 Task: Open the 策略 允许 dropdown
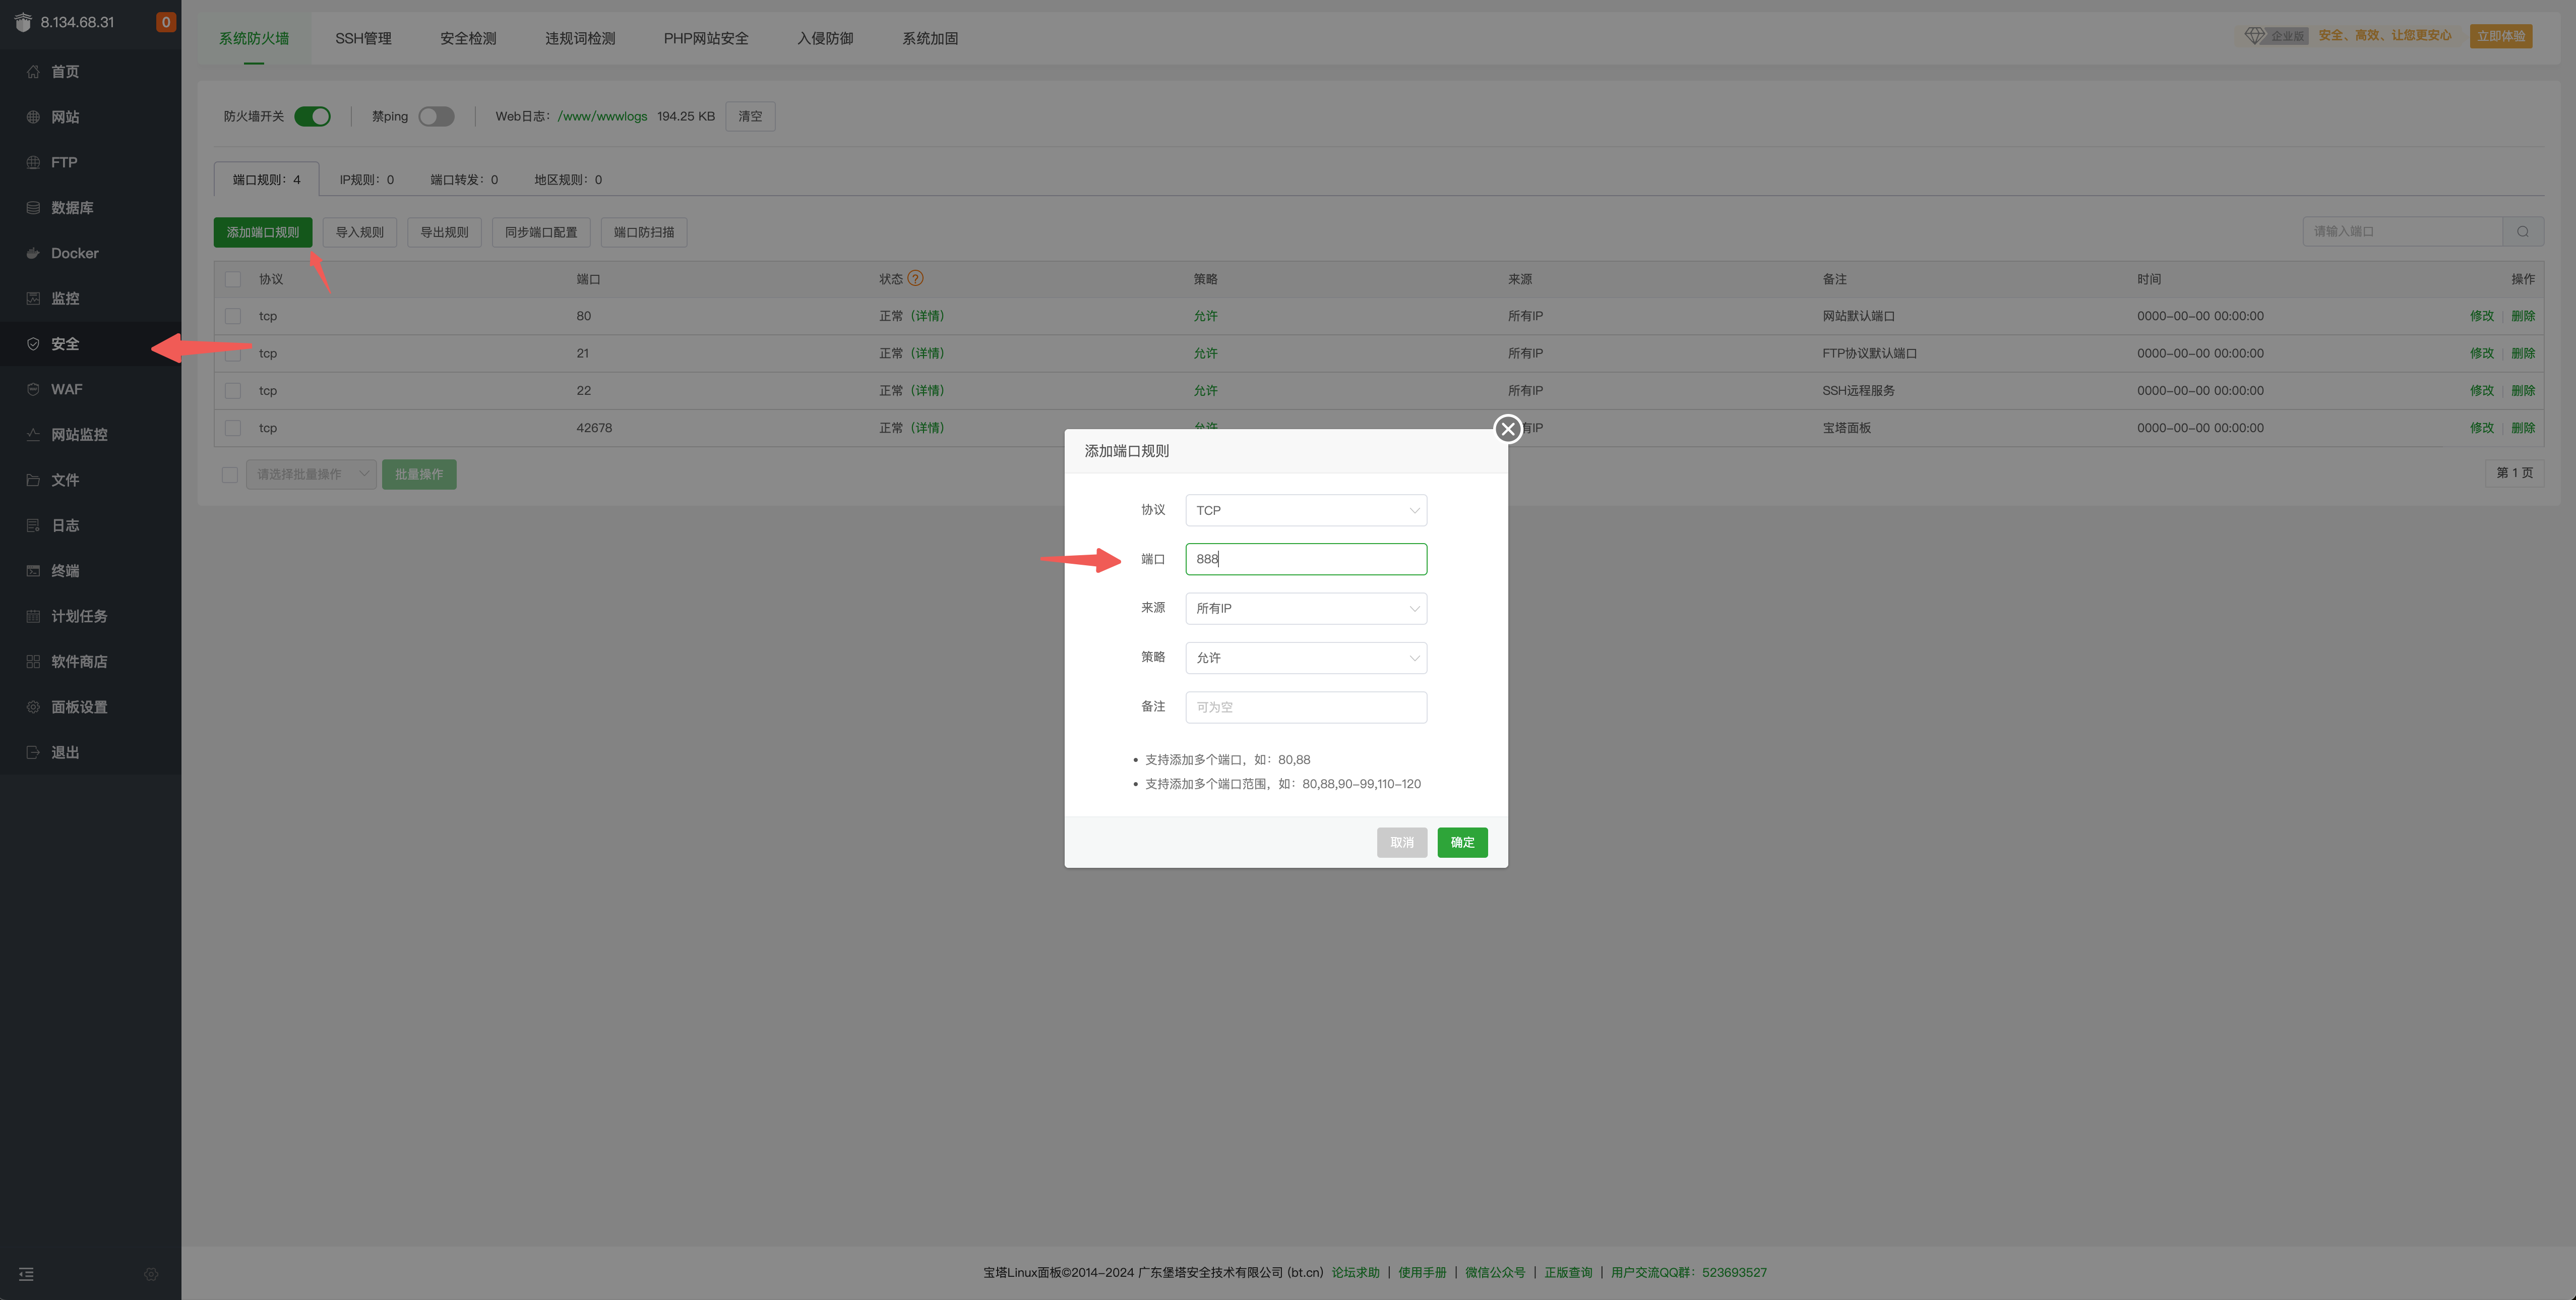(1306, 658)
